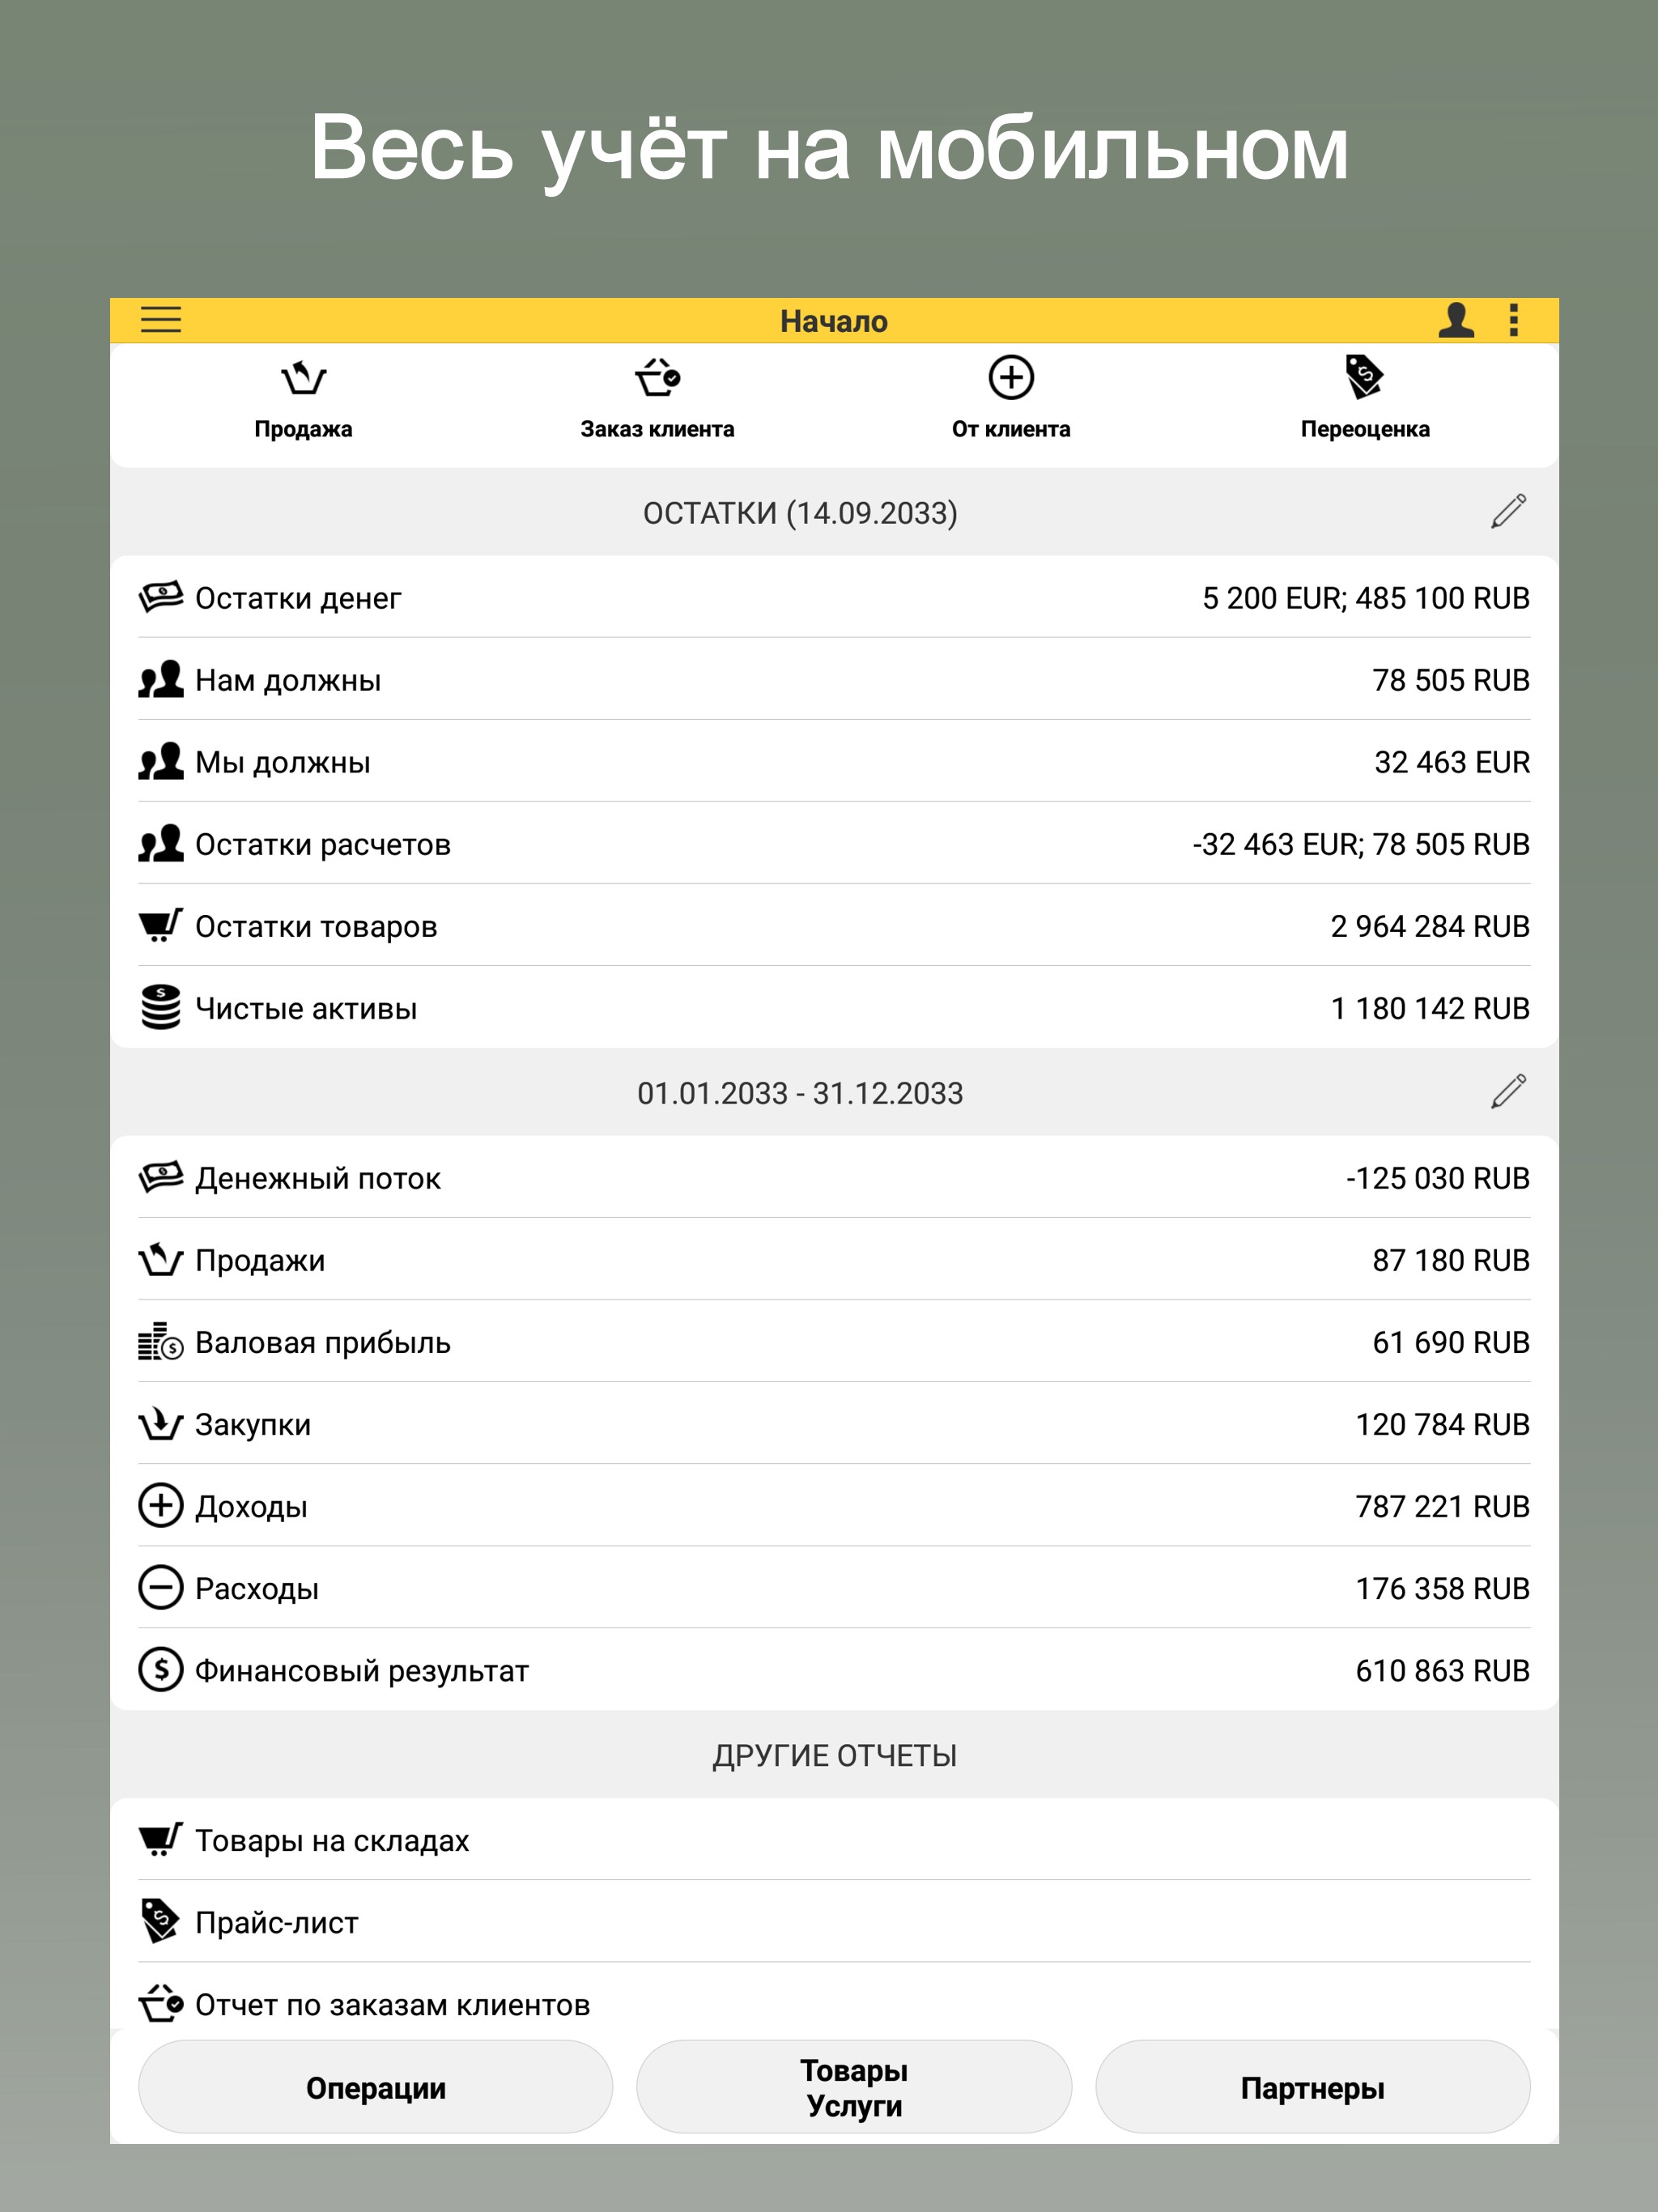Tap the Переоценка price tag icon
Screen dimensions: 1658x2212
tap(1365, 377)
